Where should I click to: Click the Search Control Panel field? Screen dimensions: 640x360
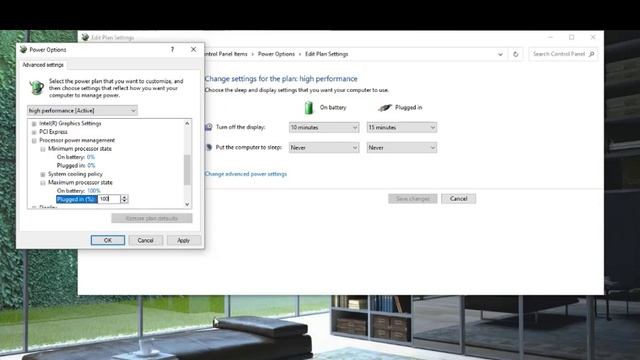point(563,54)
